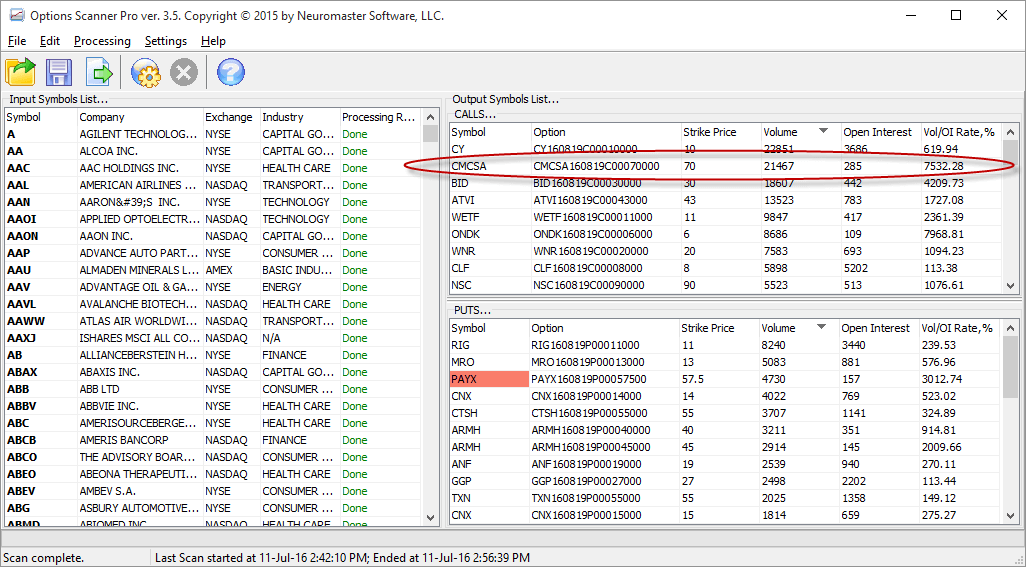The width and height of the screenshot is (1026, 567).
Task: Select the ANF symbol in PUTS
Action: coord(462,464)
